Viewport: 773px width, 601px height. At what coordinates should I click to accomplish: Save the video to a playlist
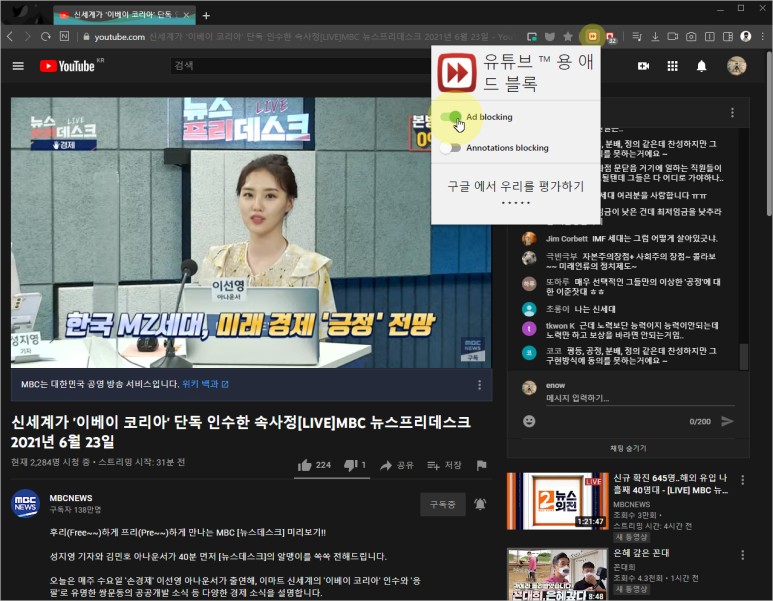point(444,465)
